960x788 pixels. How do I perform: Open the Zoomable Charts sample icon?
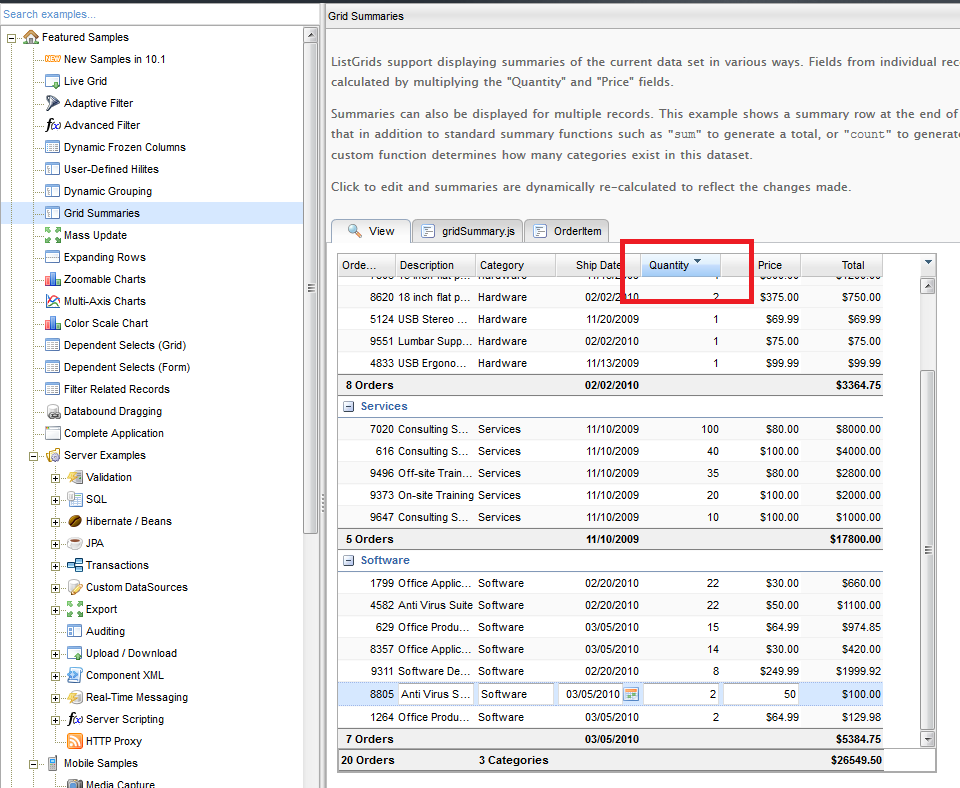coord(53,279)
